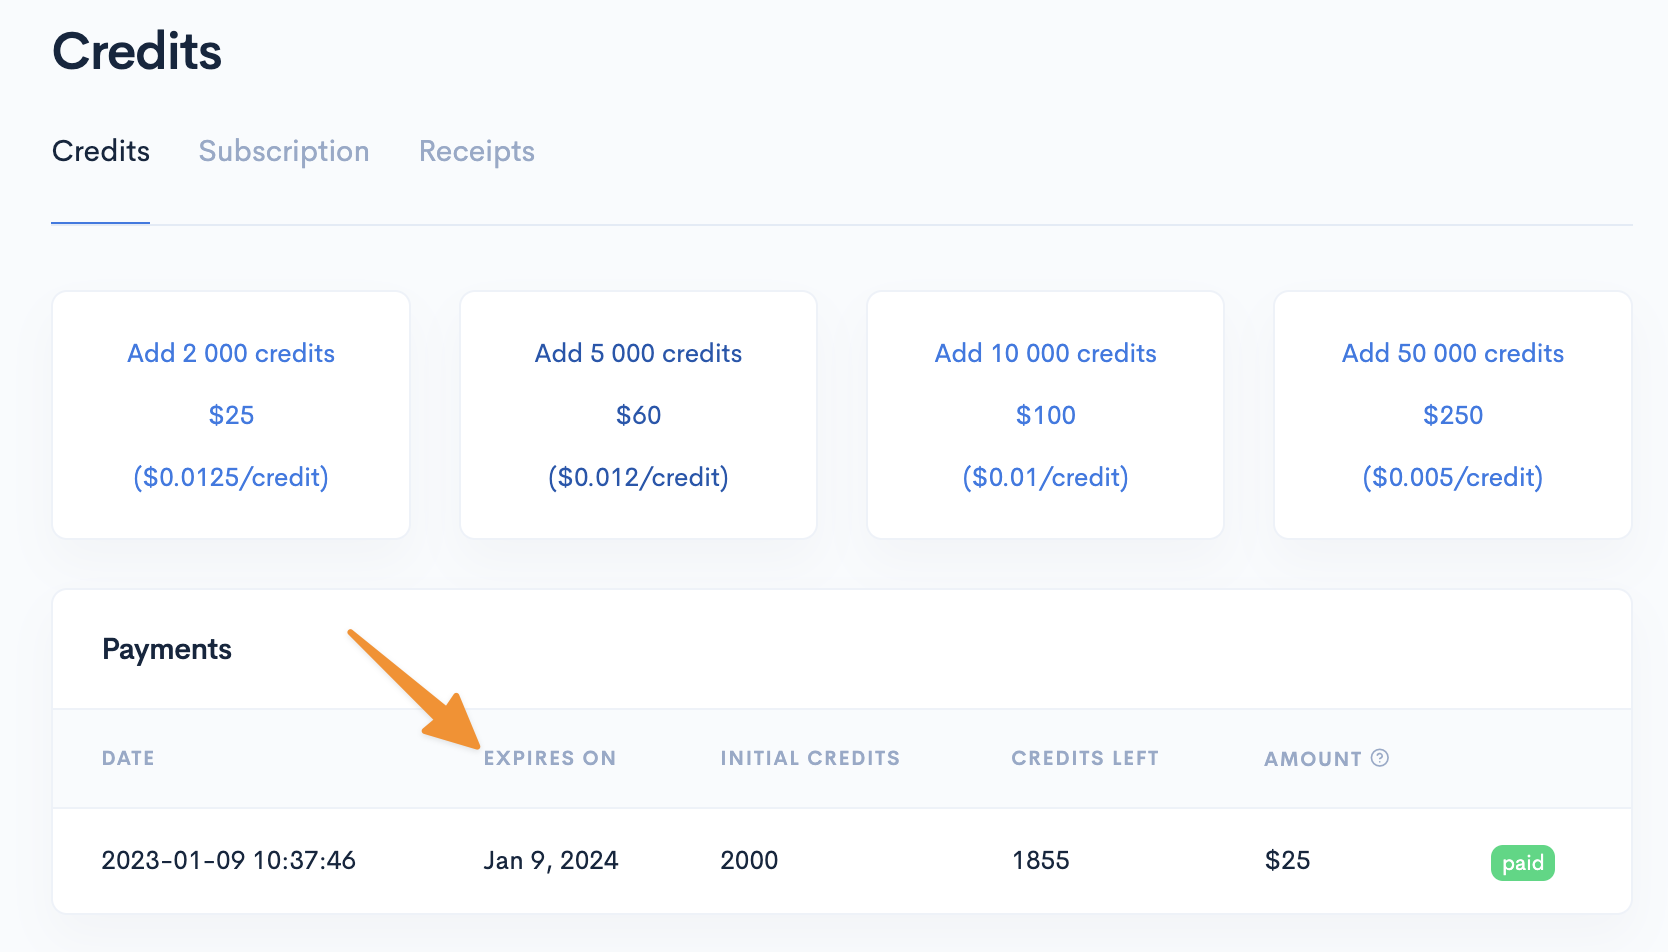The image size is (1668, 952).
Task: Click the $60 price label
Action: click(638, 415)
